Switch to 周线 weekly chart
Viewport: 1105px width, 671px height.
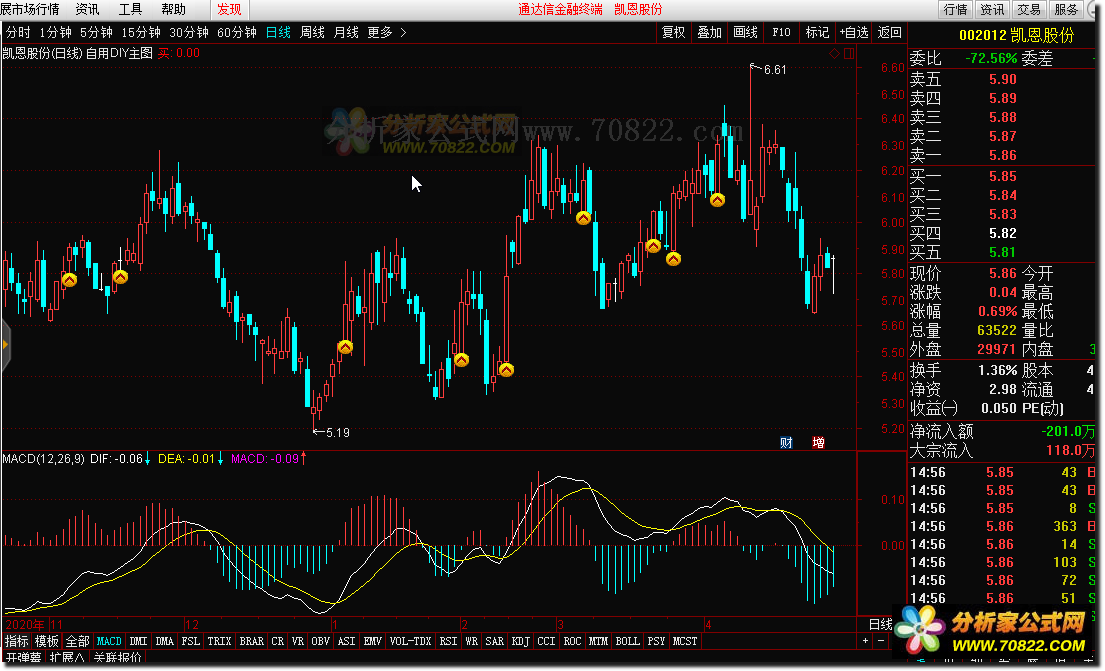tap(312, 32)
